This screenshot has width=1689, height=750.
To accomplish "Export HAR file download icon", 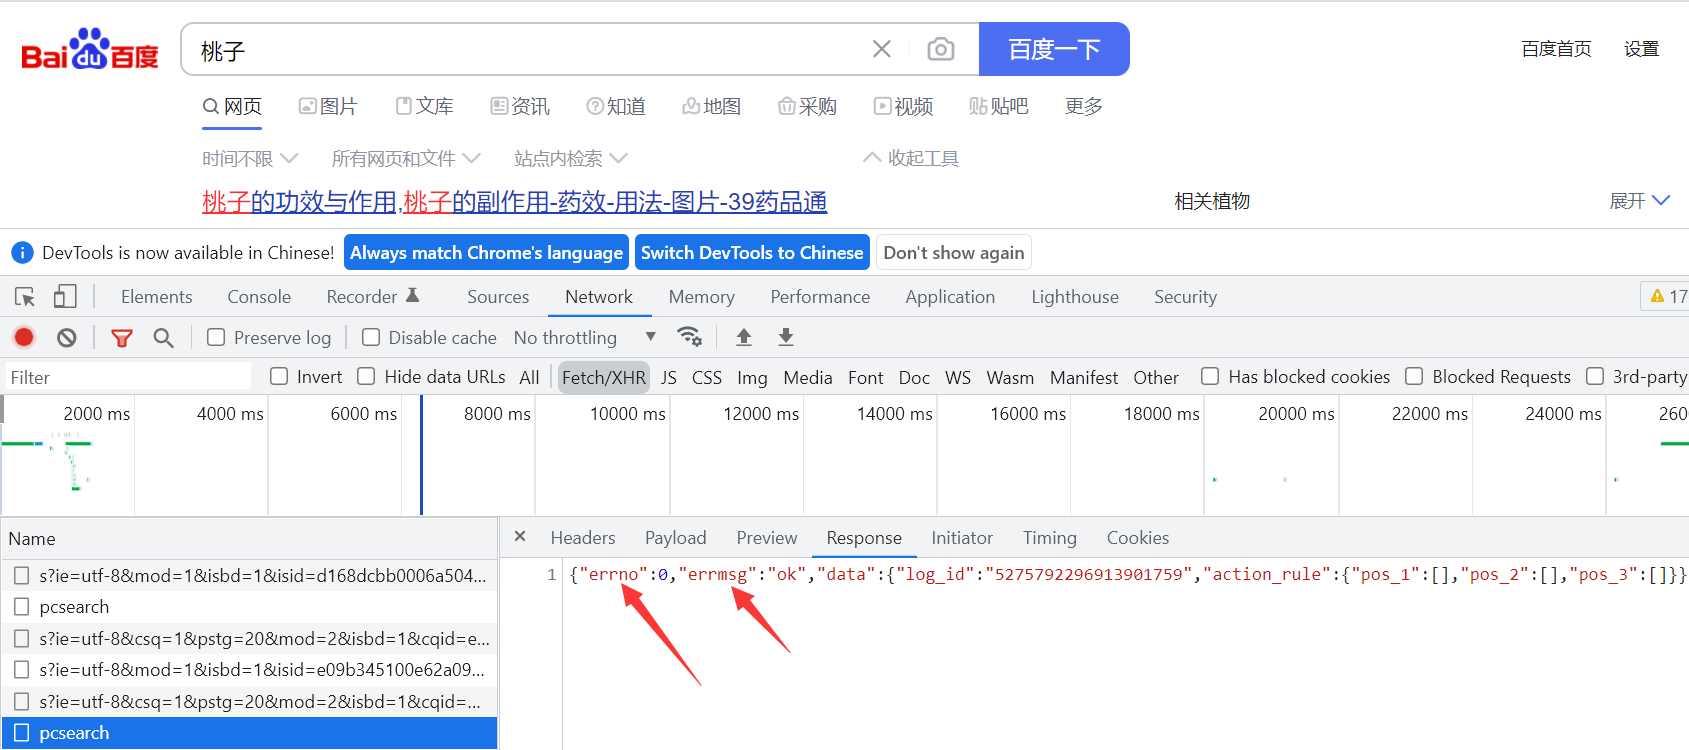I will coord(786,337).
